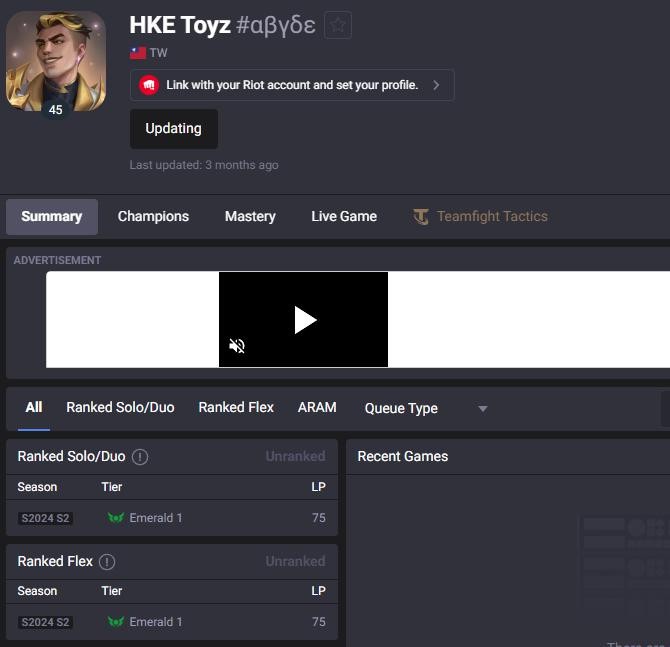Click the 75 LP value in Ranked Solo/Duo
This screenshot has height=647, width=670.
319,518
